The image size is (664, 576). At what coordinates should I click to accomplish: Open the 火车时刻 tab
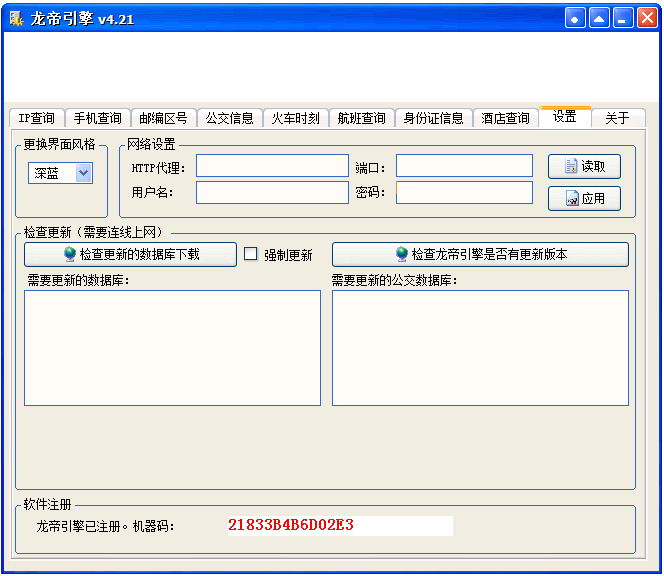click(x=296, y=118)
